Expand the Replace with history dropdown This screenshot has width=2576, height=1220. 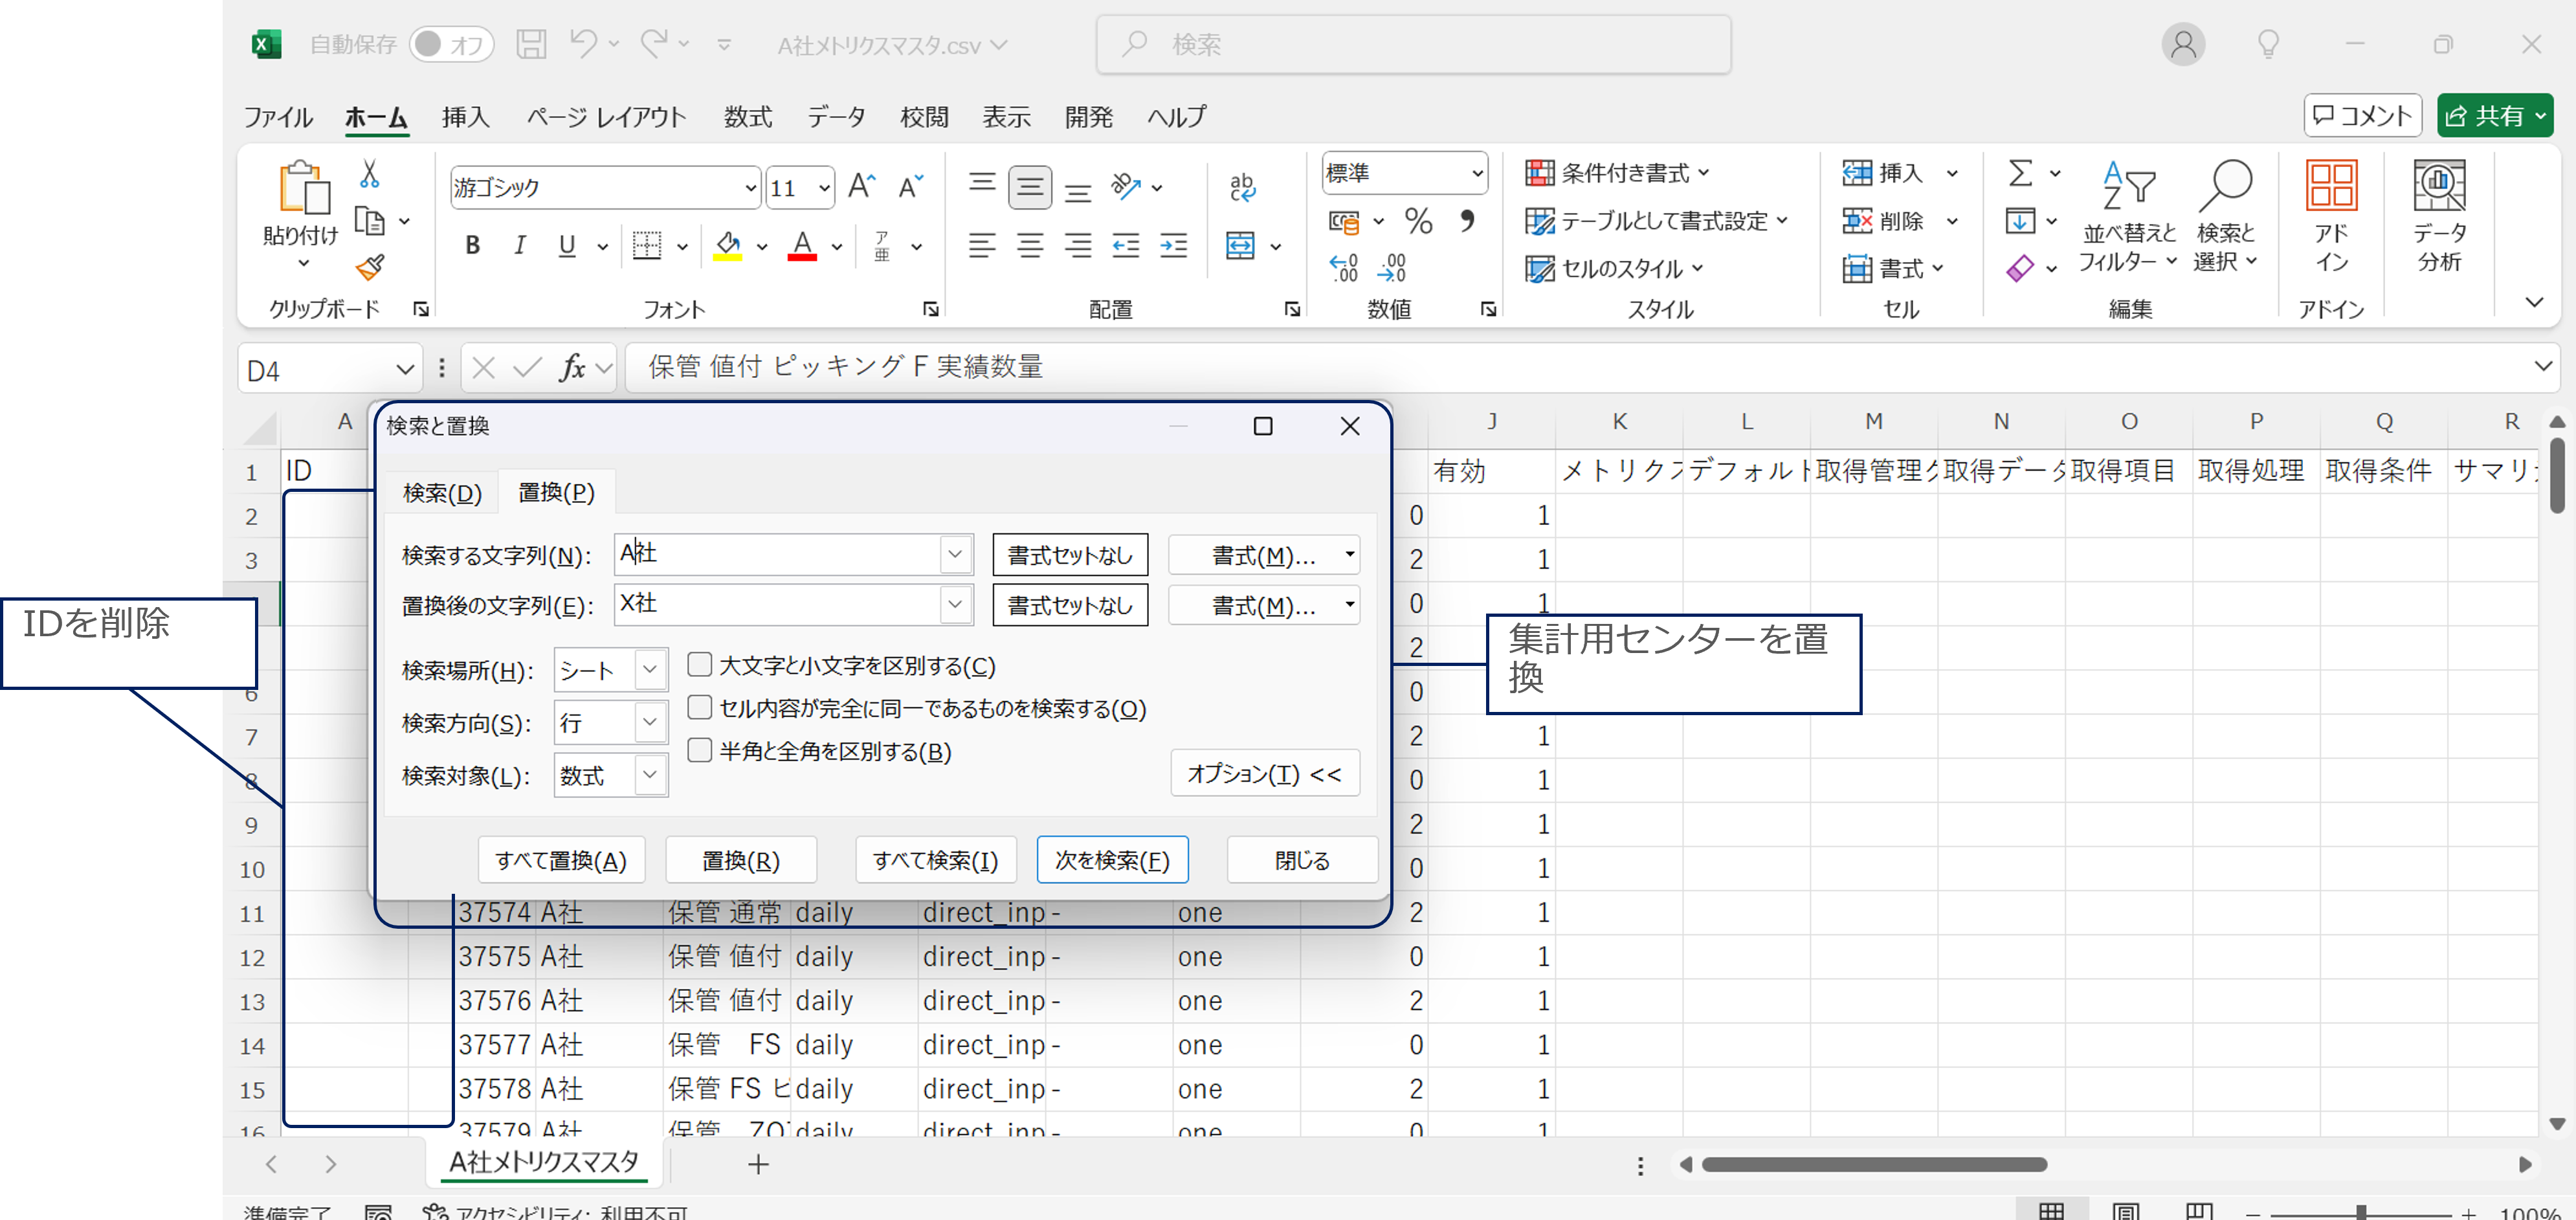coord(955,604)
